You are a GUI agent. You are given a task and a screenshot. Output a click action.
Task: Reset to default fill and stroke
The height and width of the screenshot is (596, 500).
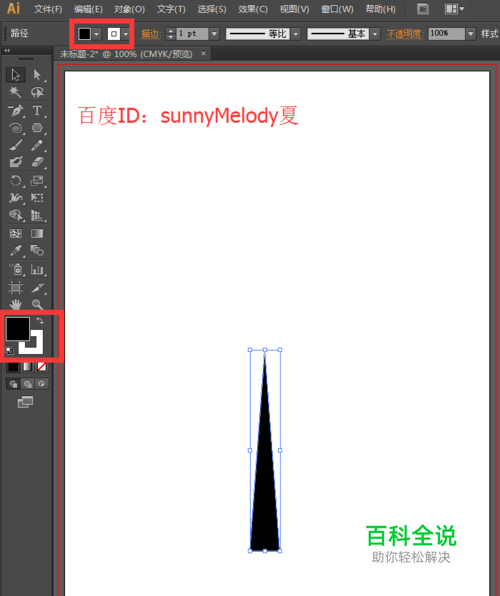pos(10,350)
